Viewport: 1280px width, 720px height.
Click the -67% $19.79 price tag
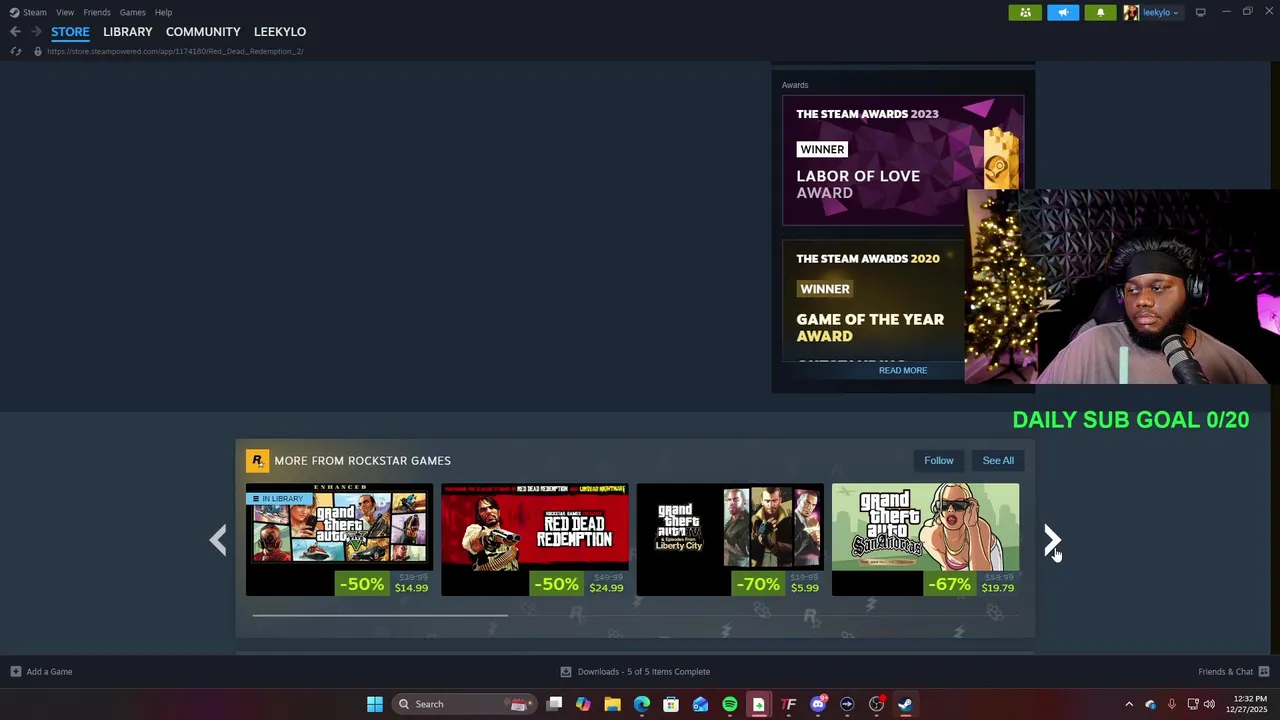971,584
